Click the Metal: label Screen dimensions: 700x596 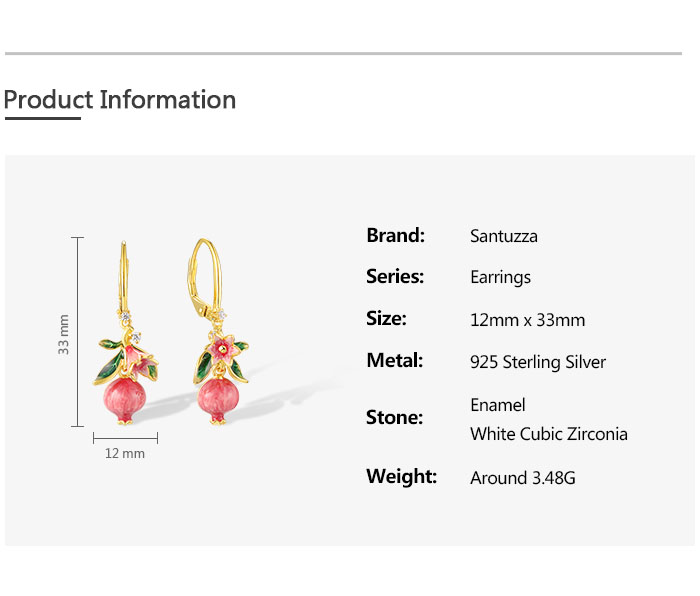[x=395, y=360]
